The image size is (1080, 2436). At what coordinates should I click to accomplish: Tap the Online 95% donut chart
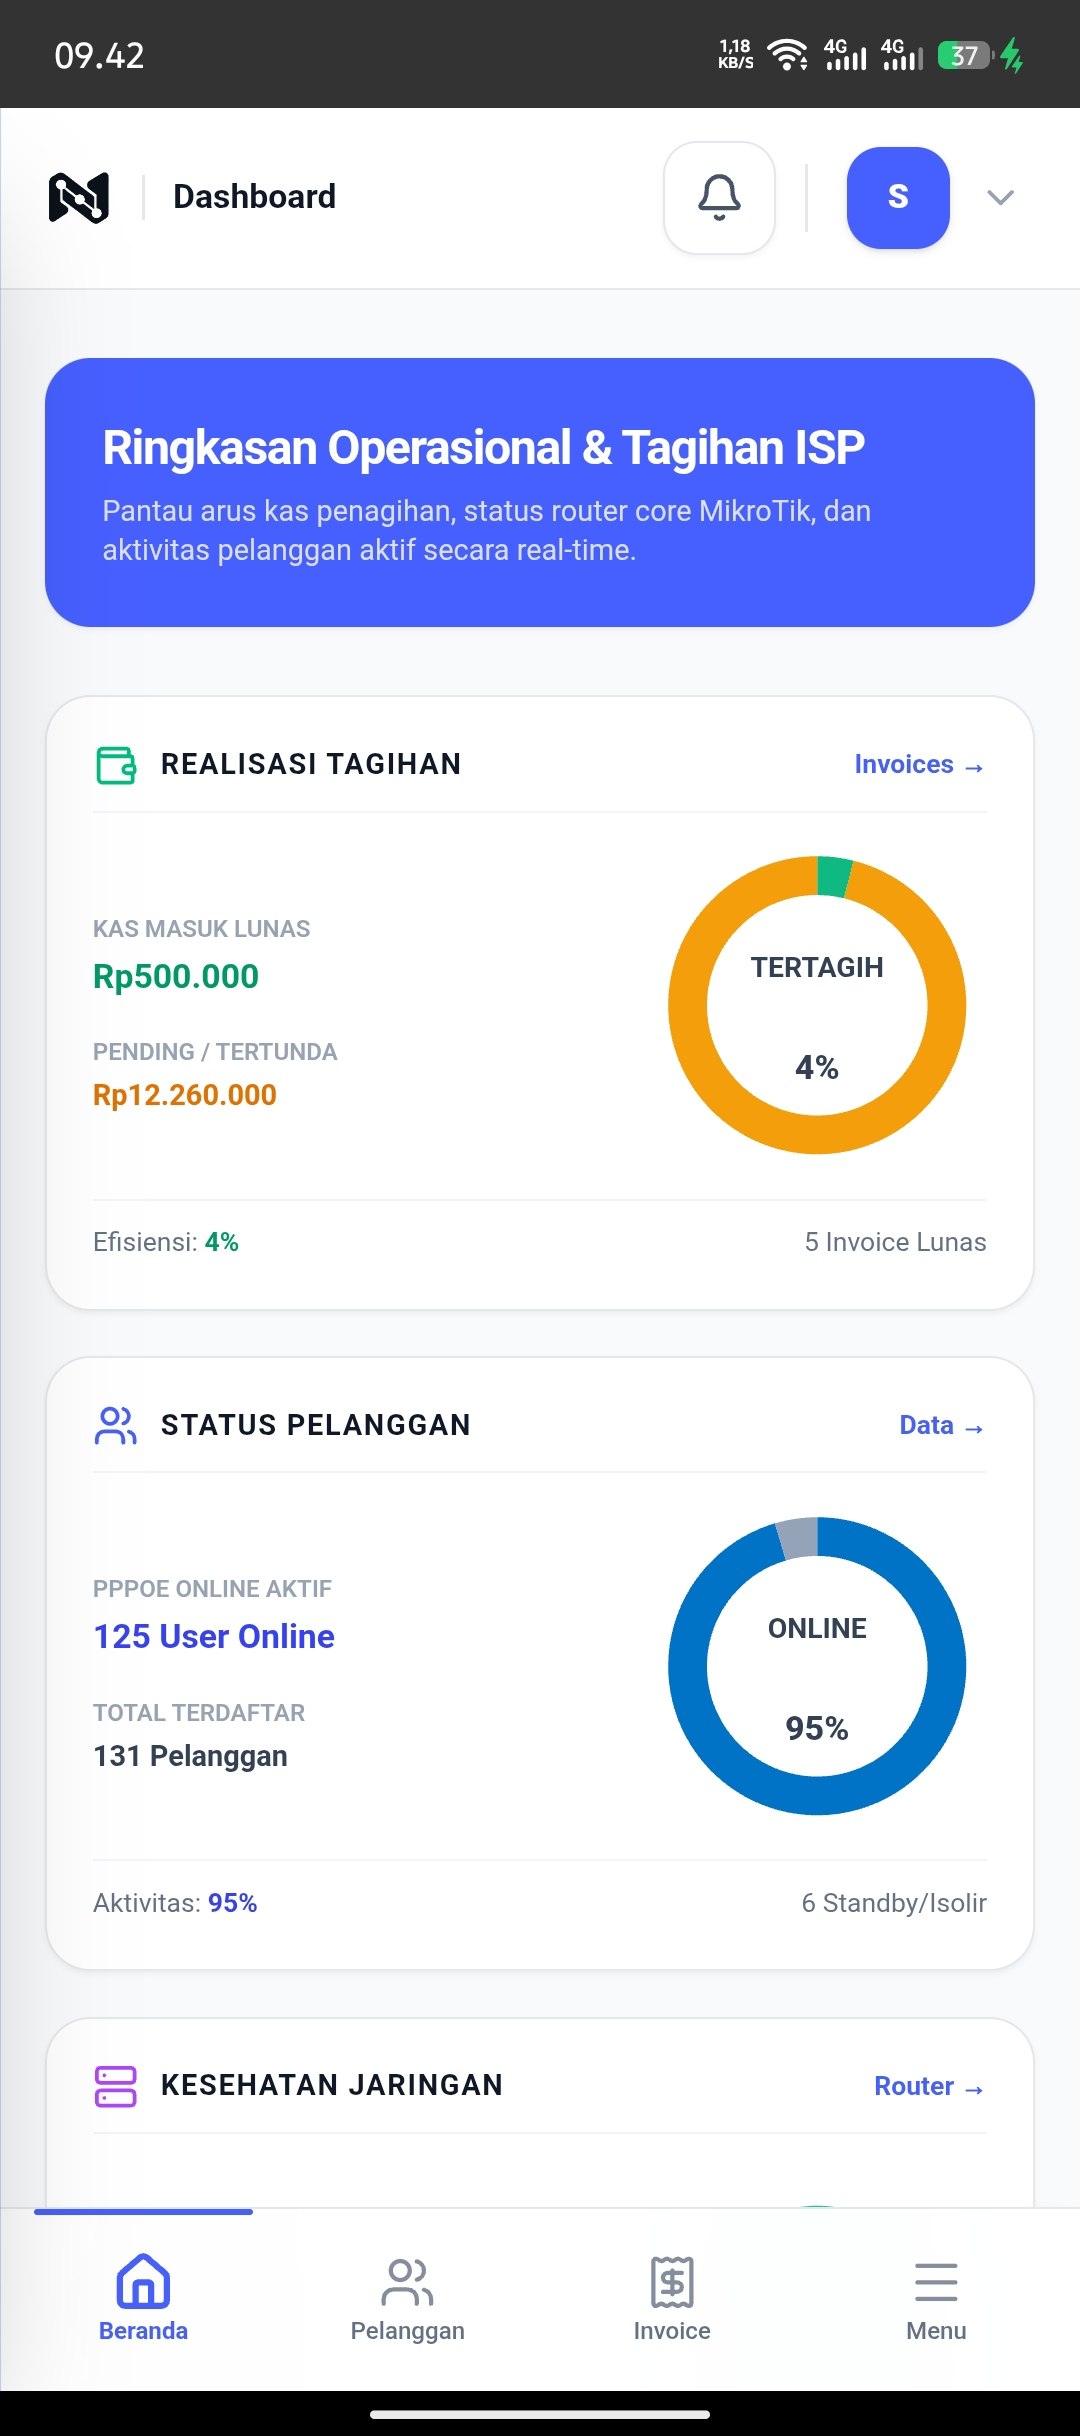pos(817,1666)
